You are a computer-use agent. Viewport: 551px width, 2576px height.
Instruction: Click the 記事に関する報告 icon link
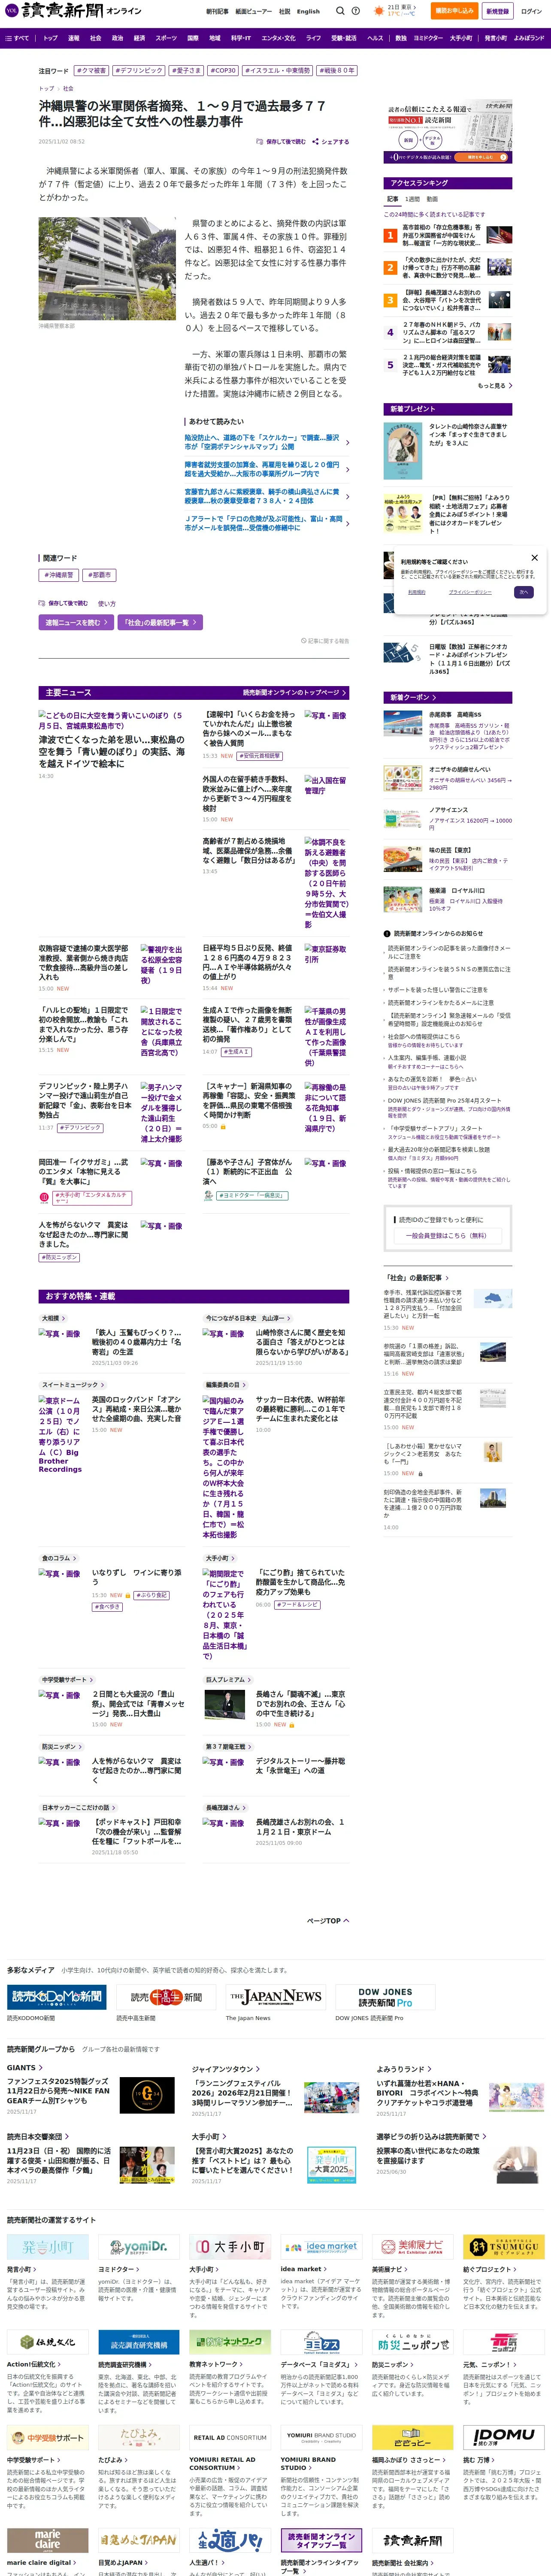point(325,641)
